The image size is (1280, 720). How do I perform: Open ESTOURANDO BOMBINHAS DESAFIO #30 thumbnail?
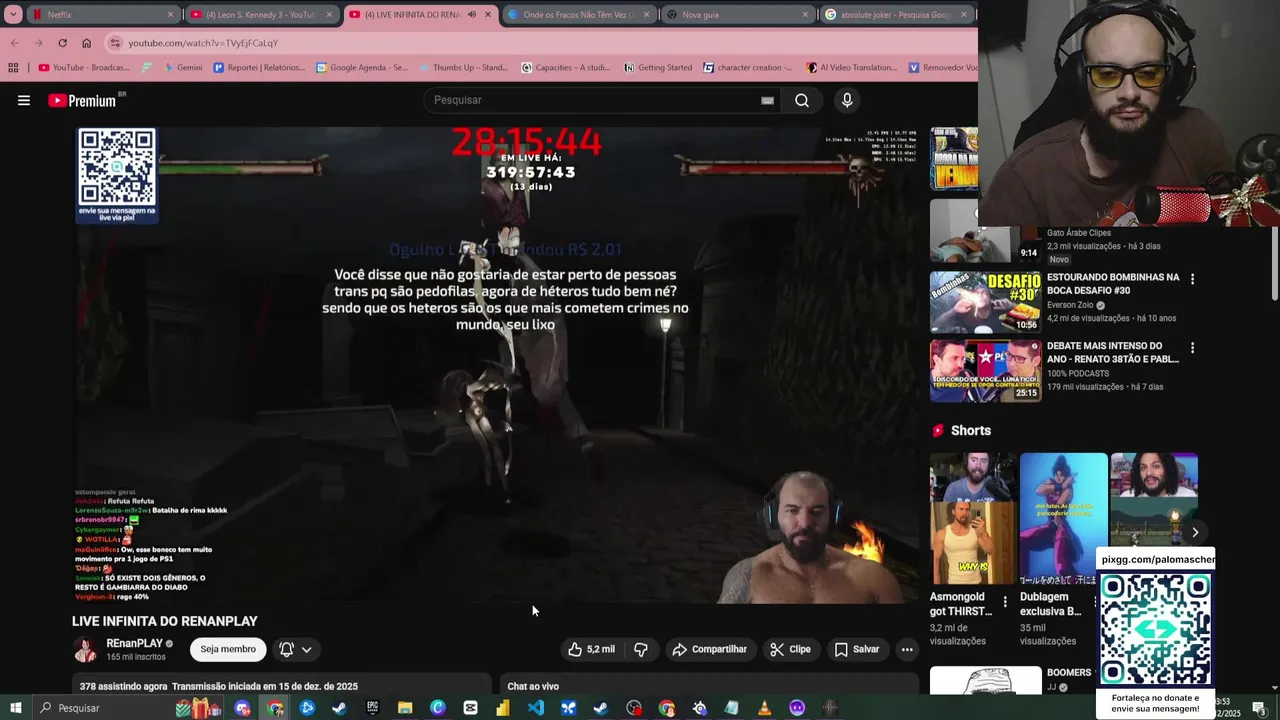(985, 302)
